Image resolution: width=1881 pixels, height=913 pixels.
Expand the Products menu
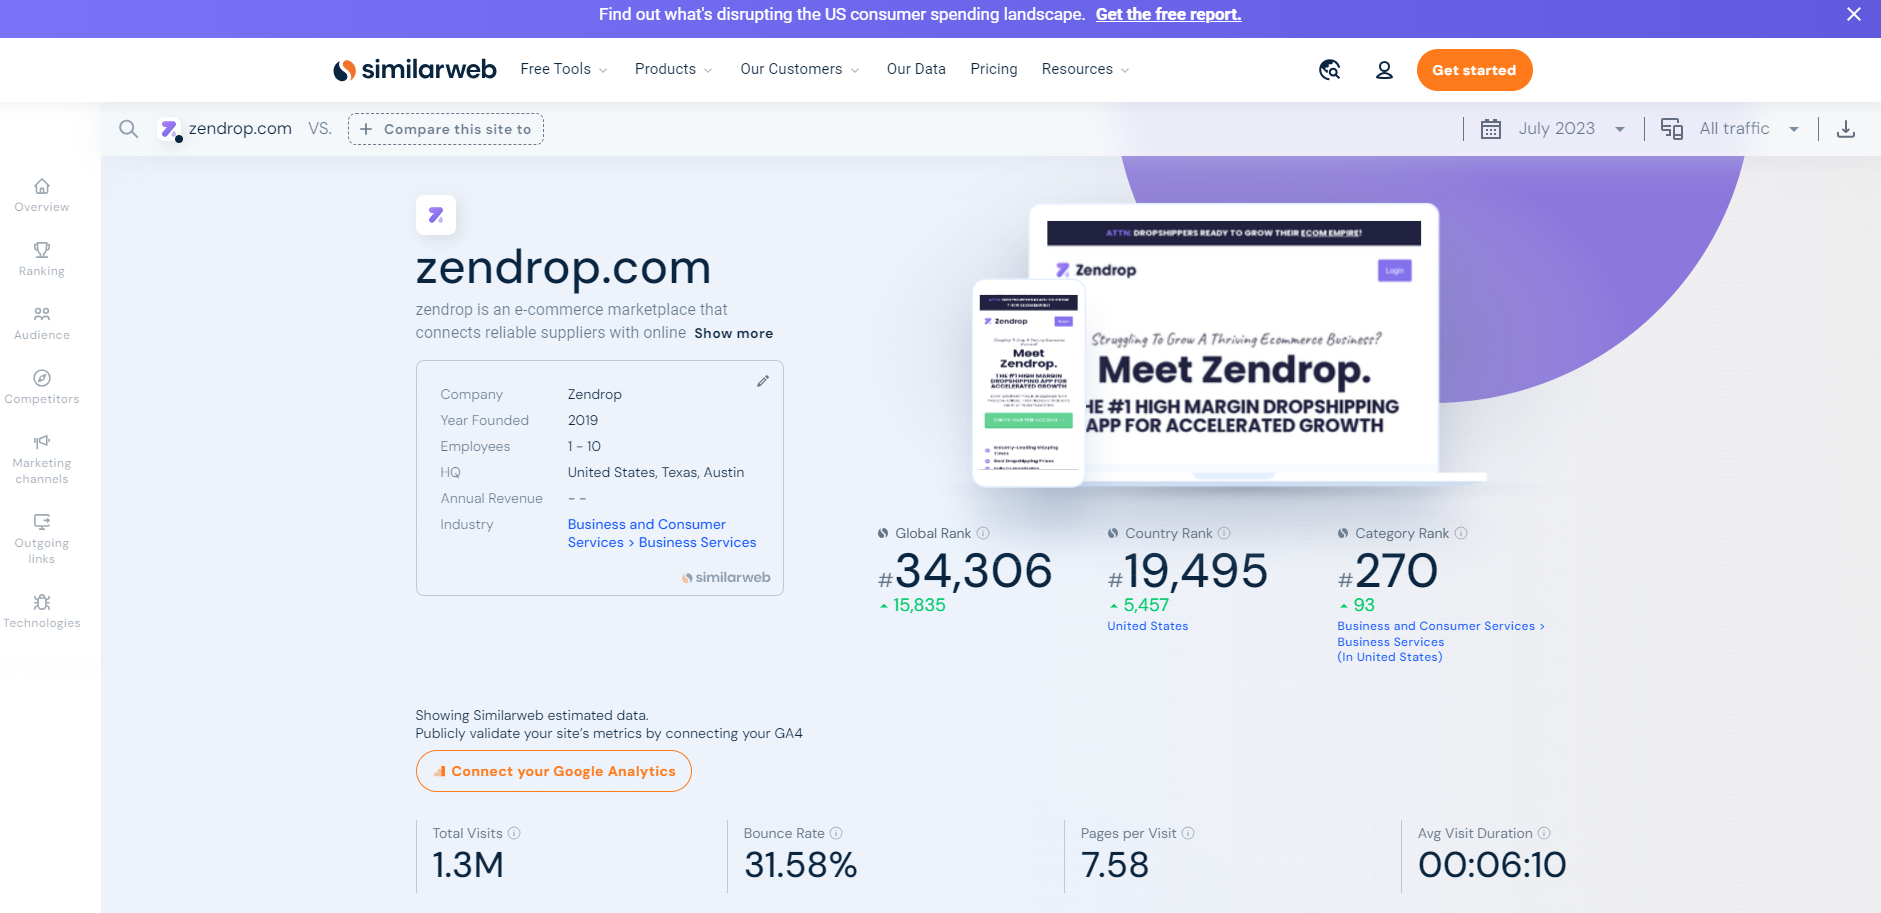pyautogui.click(x=673, y=69)
